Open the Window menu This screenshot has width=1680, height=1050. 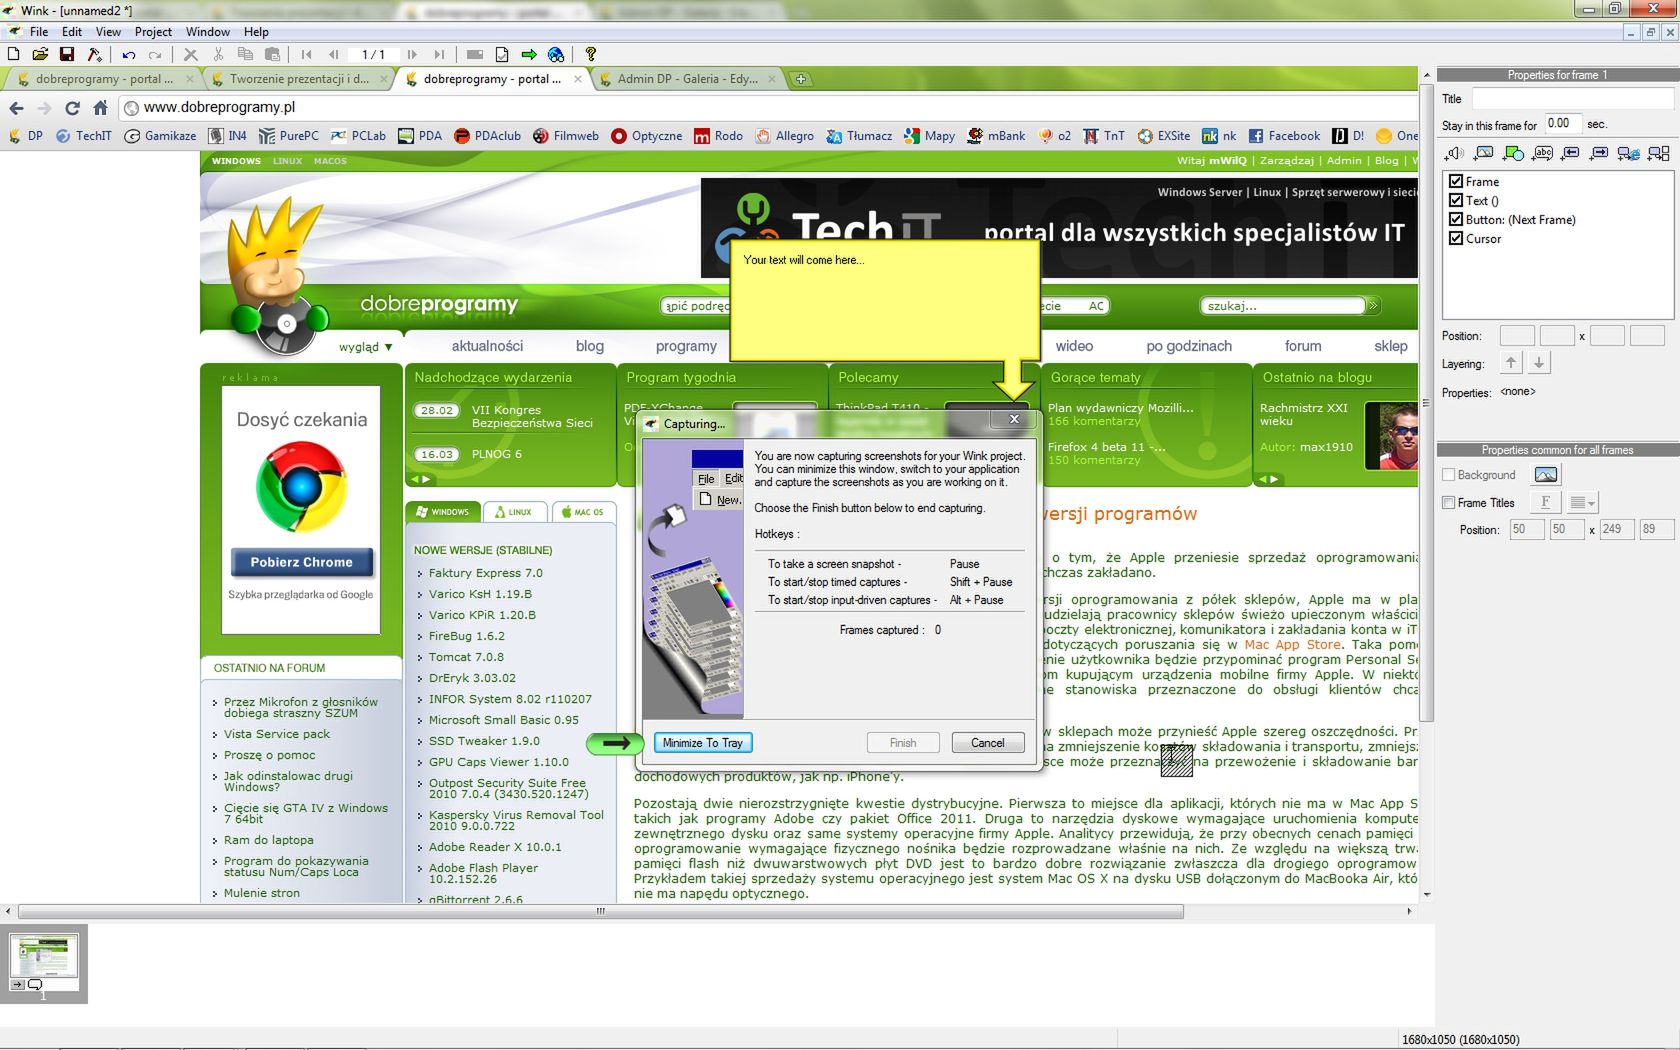(x=208, y=31)
